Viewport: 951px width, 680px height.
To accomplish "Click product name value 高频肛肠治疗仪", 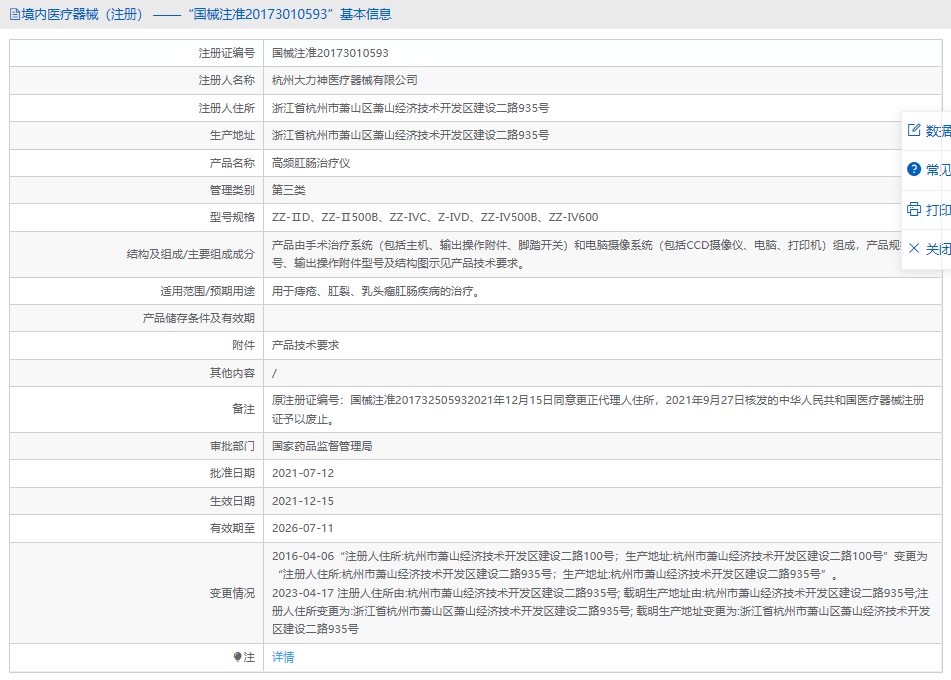I will [x=310, y=162].
